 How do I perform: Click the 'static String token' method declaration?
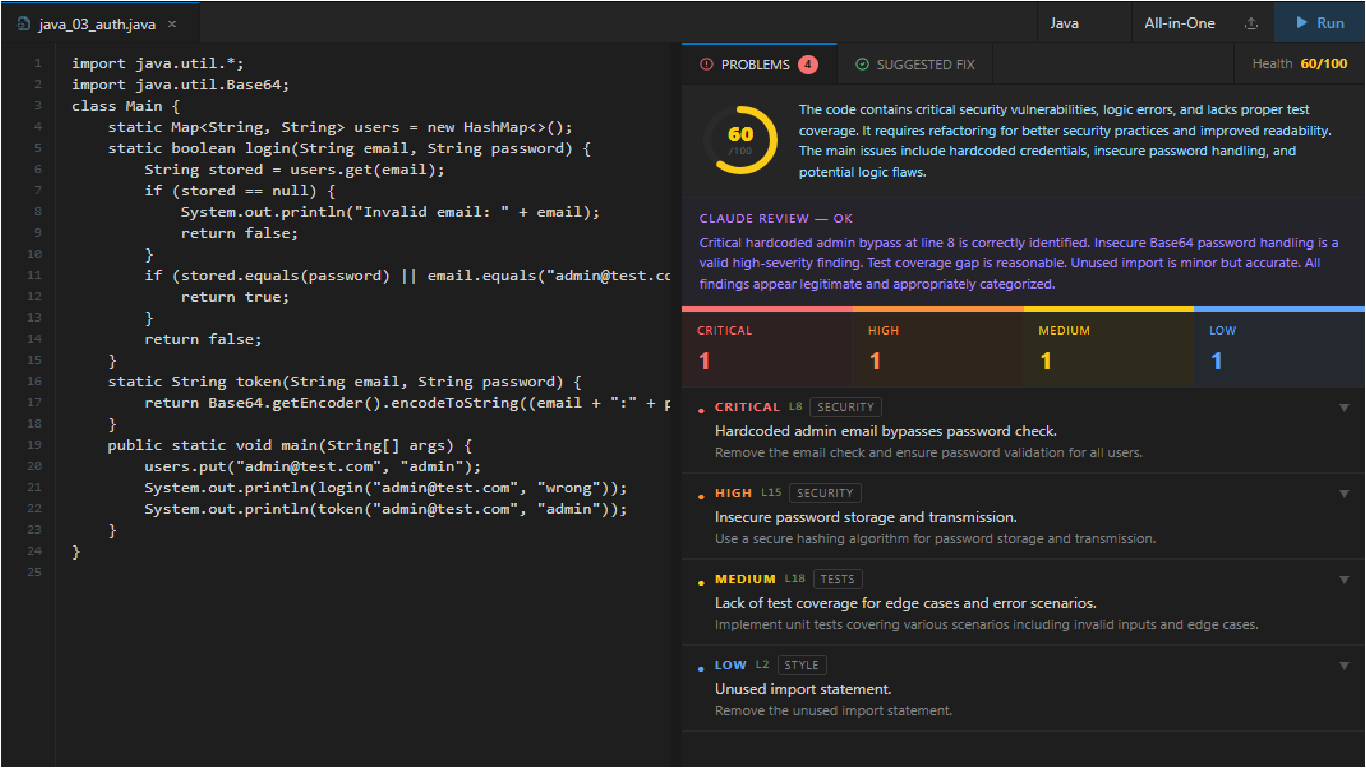[x=345, y=381]
